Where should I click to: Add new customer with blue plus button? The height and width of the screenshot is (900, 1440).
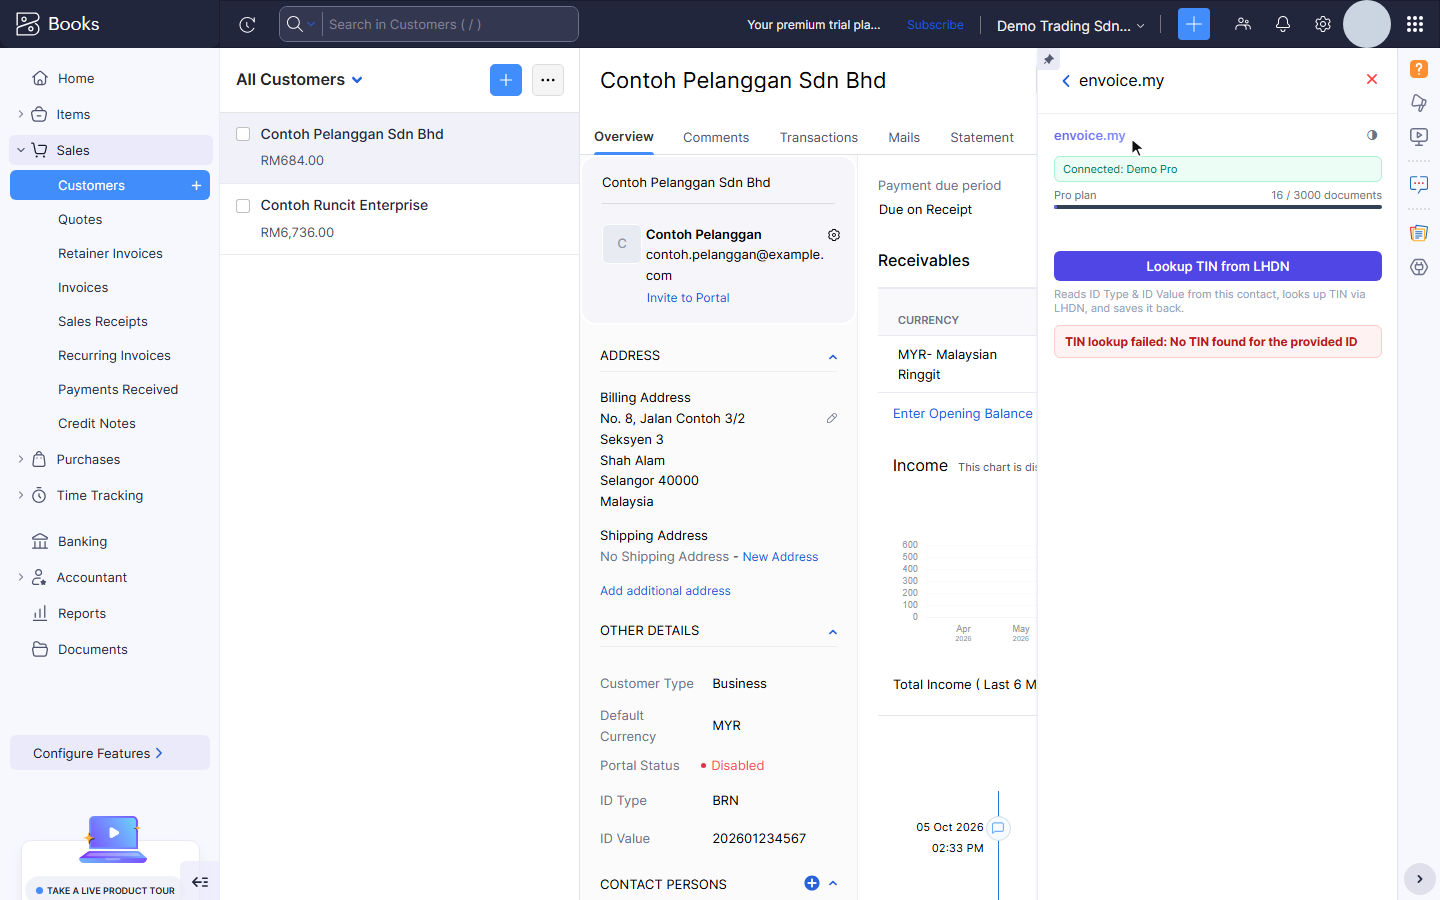(506, 80)
